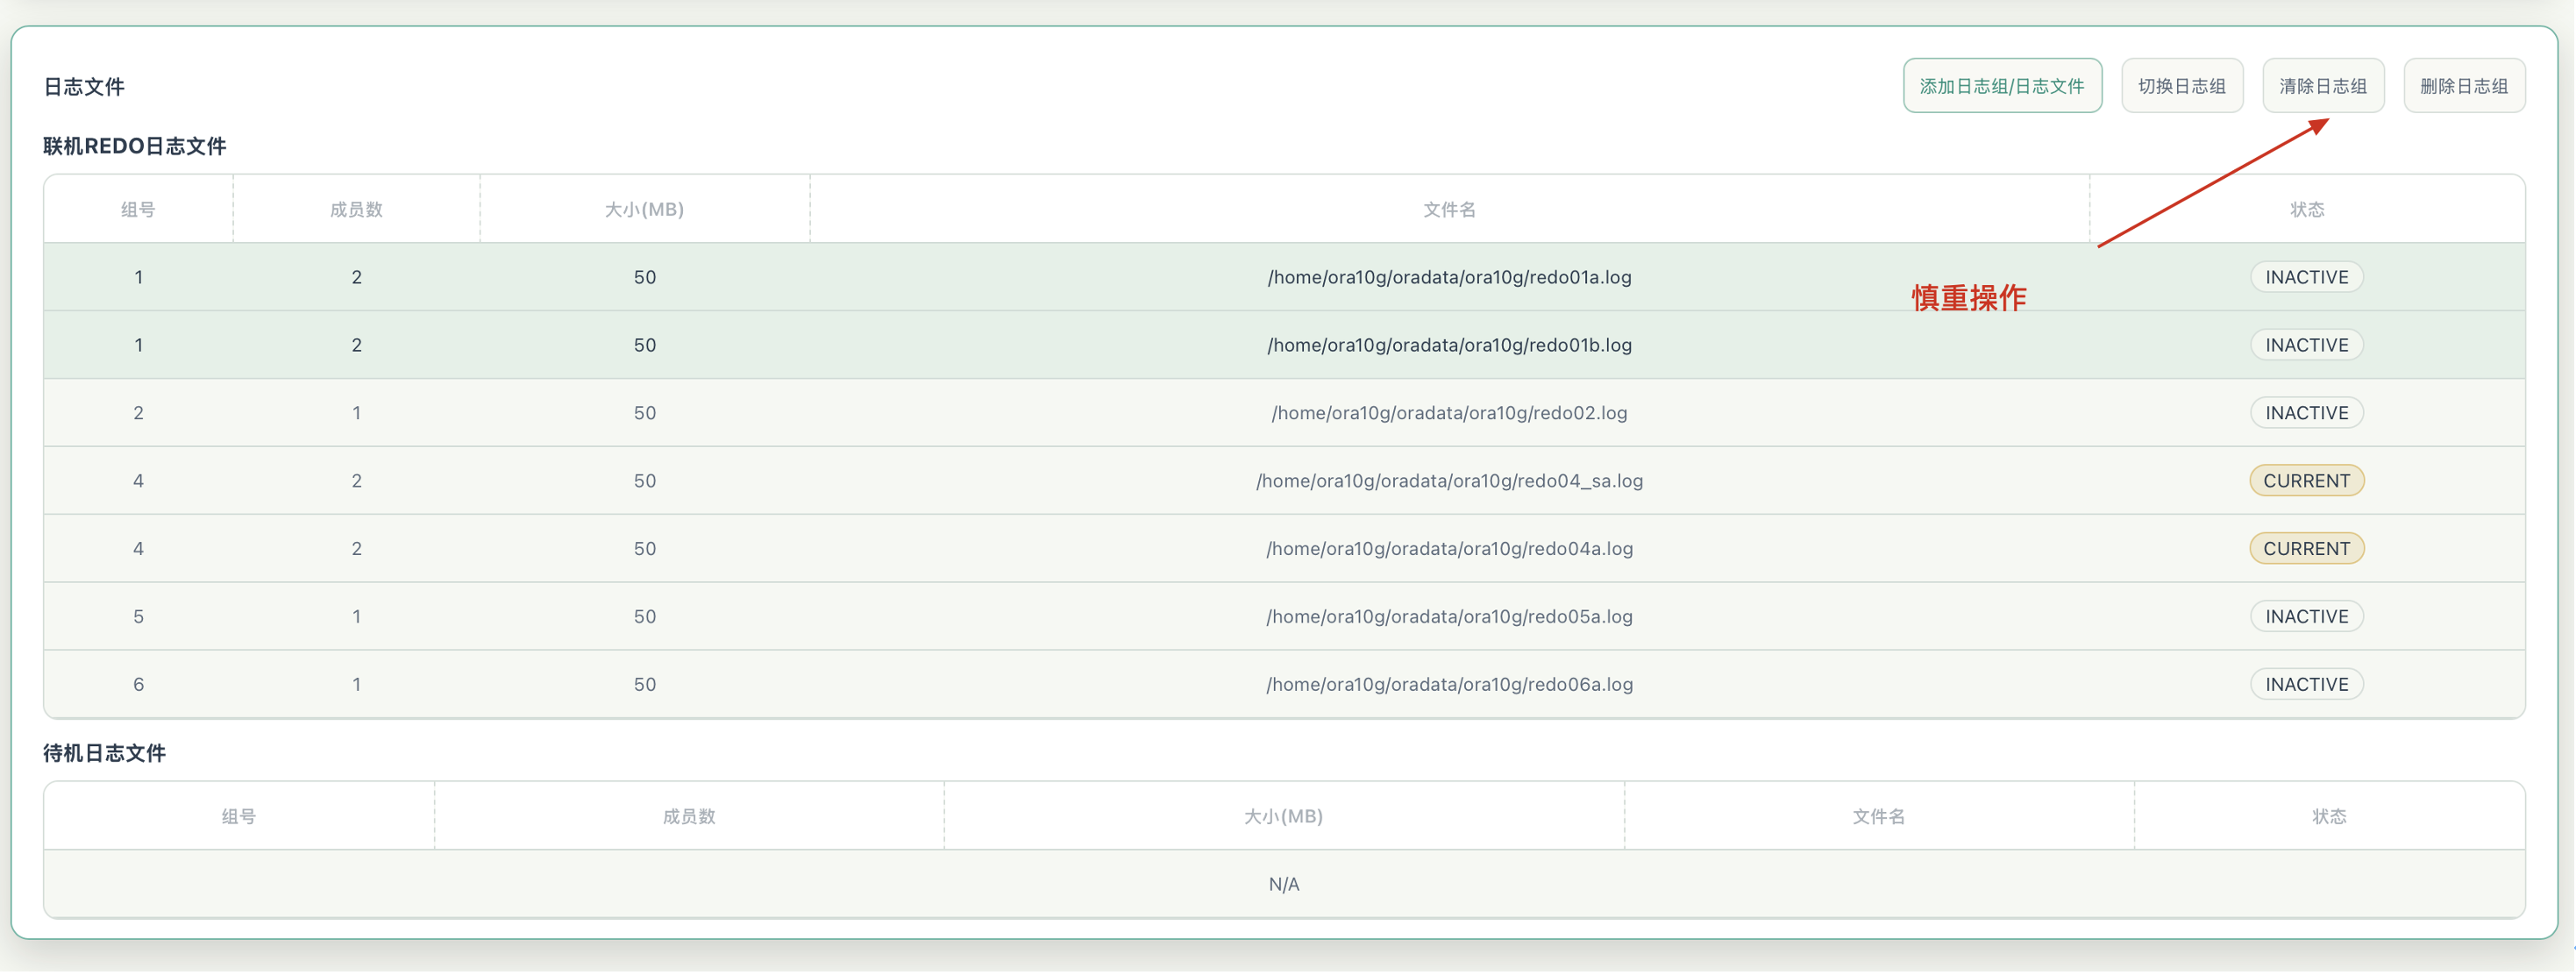
Task: Click the INACTIVE badge for redo02.log
Action: coord(2306,413)
